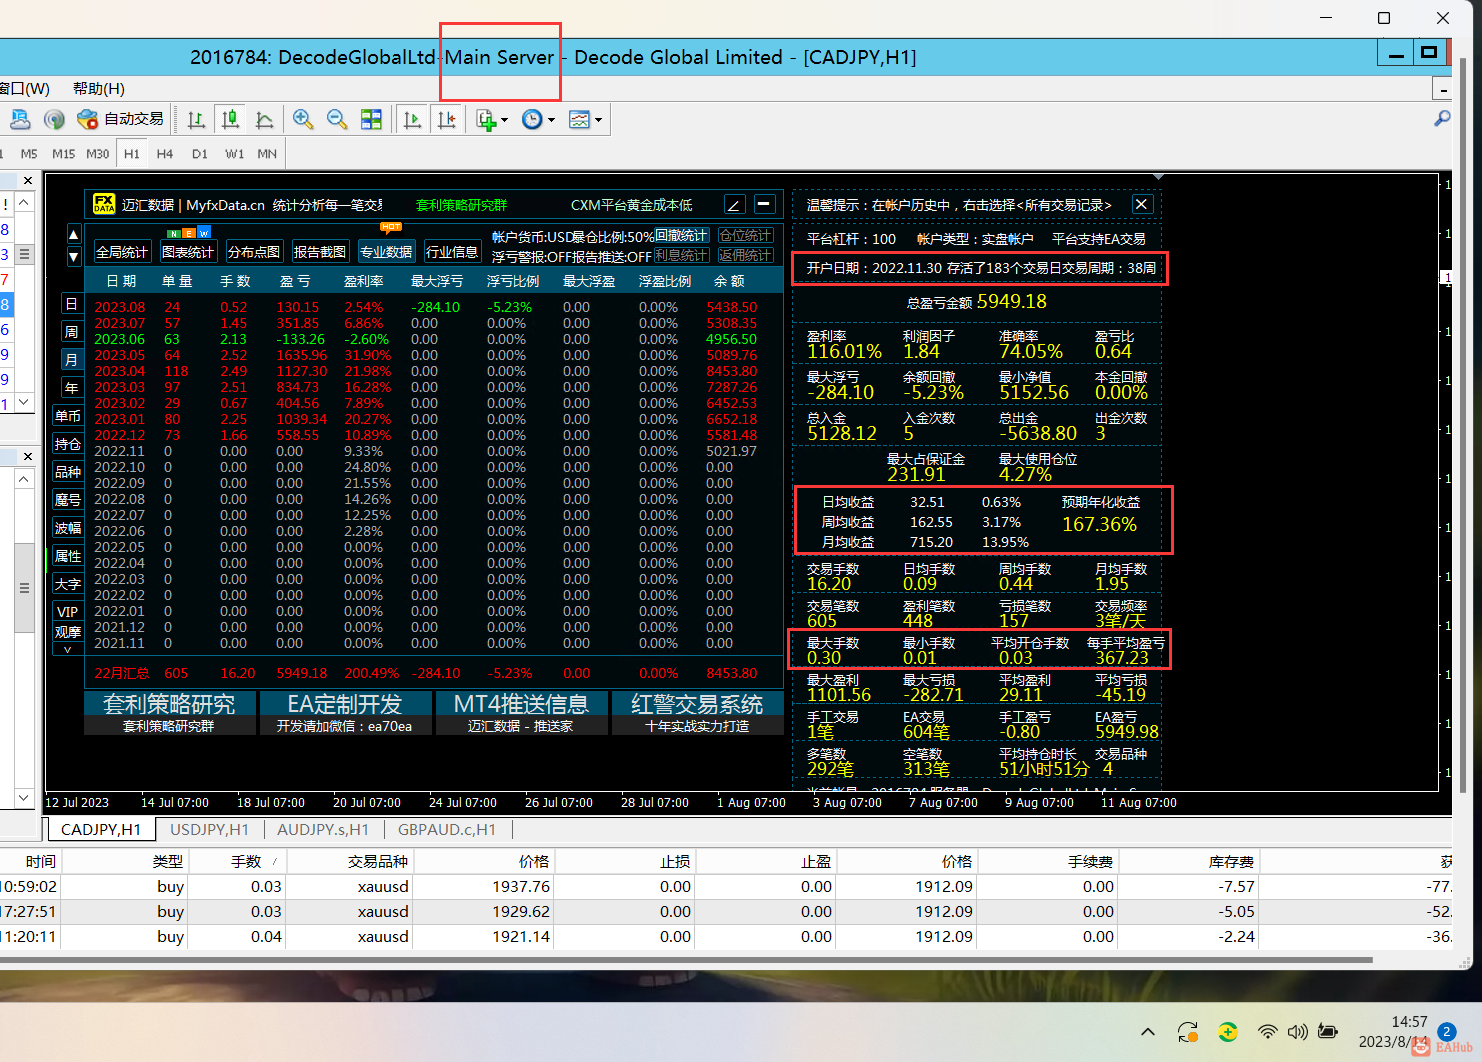The width and height of the screenshot is (1482, 1062).
Task: Click the 图表统计 button
Action: [188, 252]
